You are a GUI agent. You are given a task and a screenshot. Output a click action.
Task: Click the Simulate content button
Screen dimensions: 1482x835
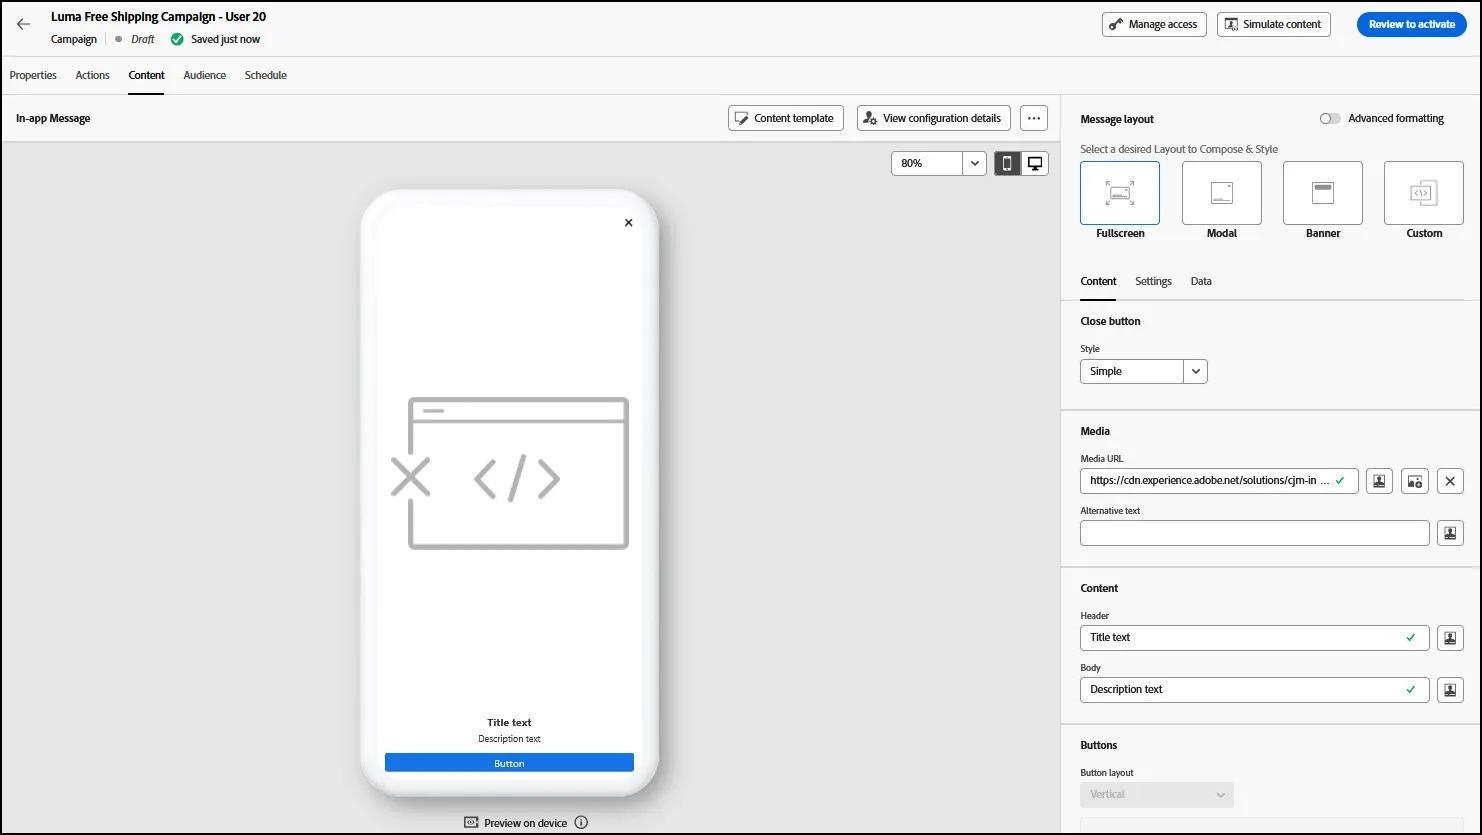point(1274,24)
